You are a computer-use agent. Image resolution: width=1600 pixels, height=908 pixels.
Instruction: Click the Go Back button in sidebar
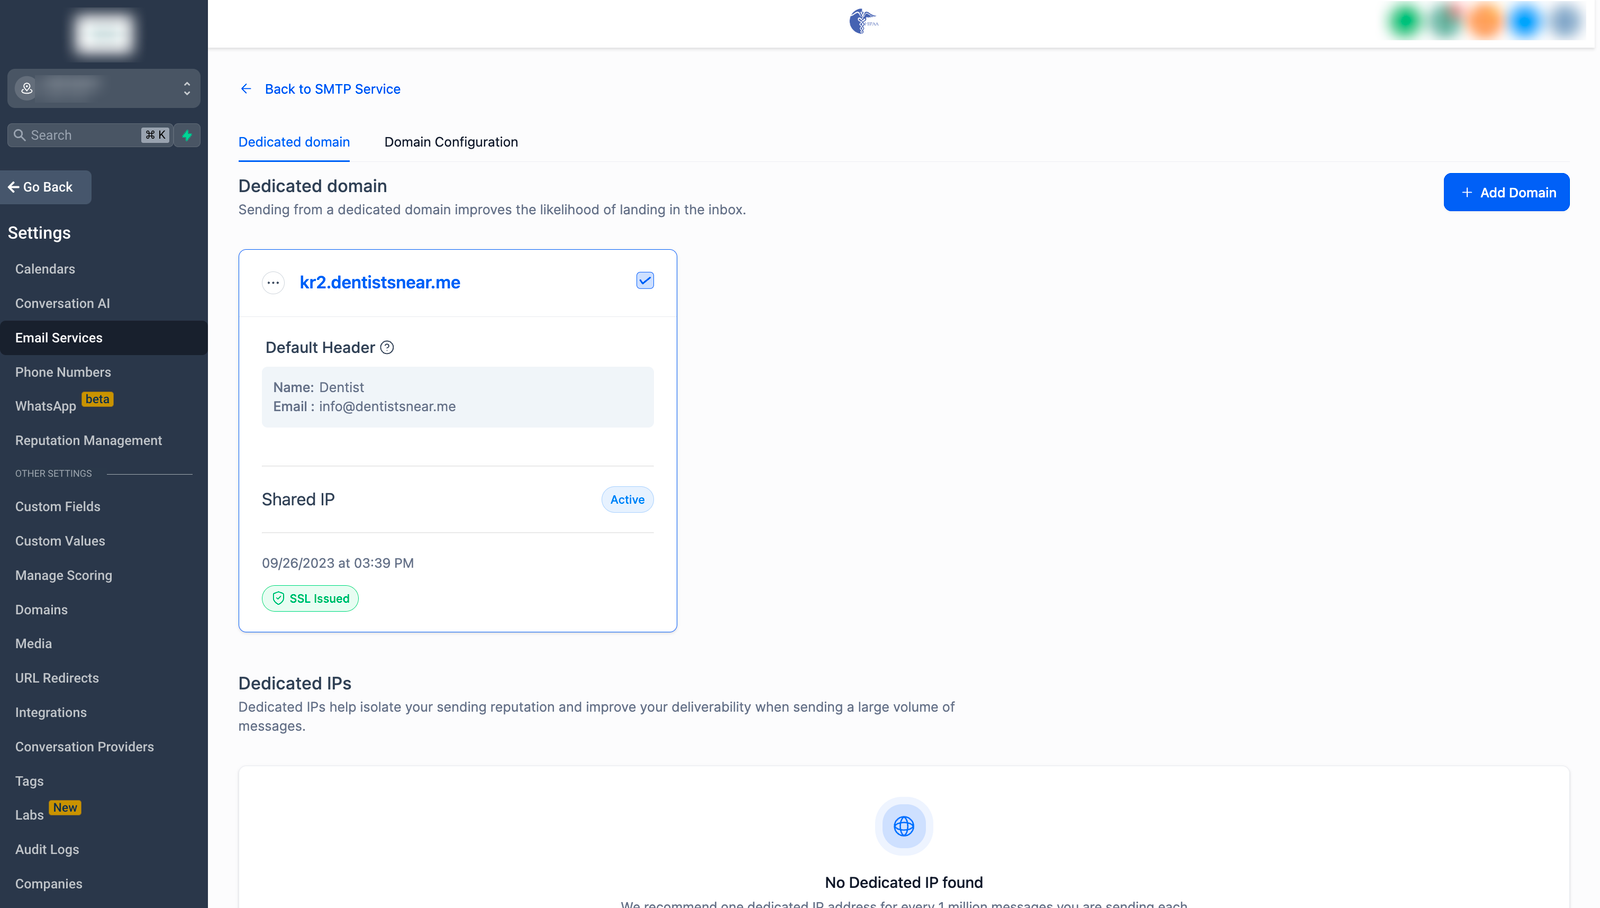(46, 187)
